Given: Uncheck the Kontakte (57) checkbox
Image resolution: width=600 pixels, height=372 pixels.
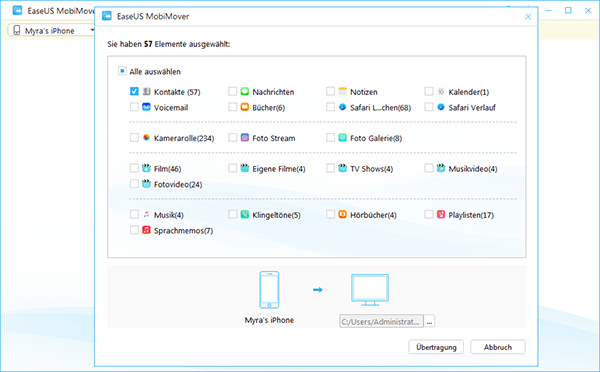Looking at the screenshot, I should coord(134,91).
